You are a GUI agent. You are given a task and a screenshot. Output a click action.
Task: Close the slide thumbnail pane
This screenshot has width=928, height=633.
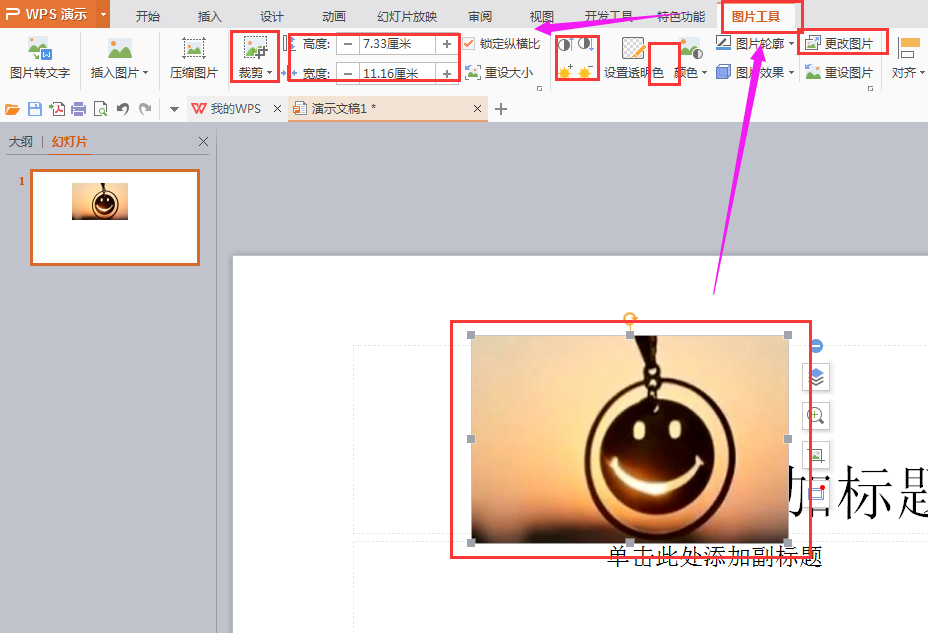(x=203, y=141)
